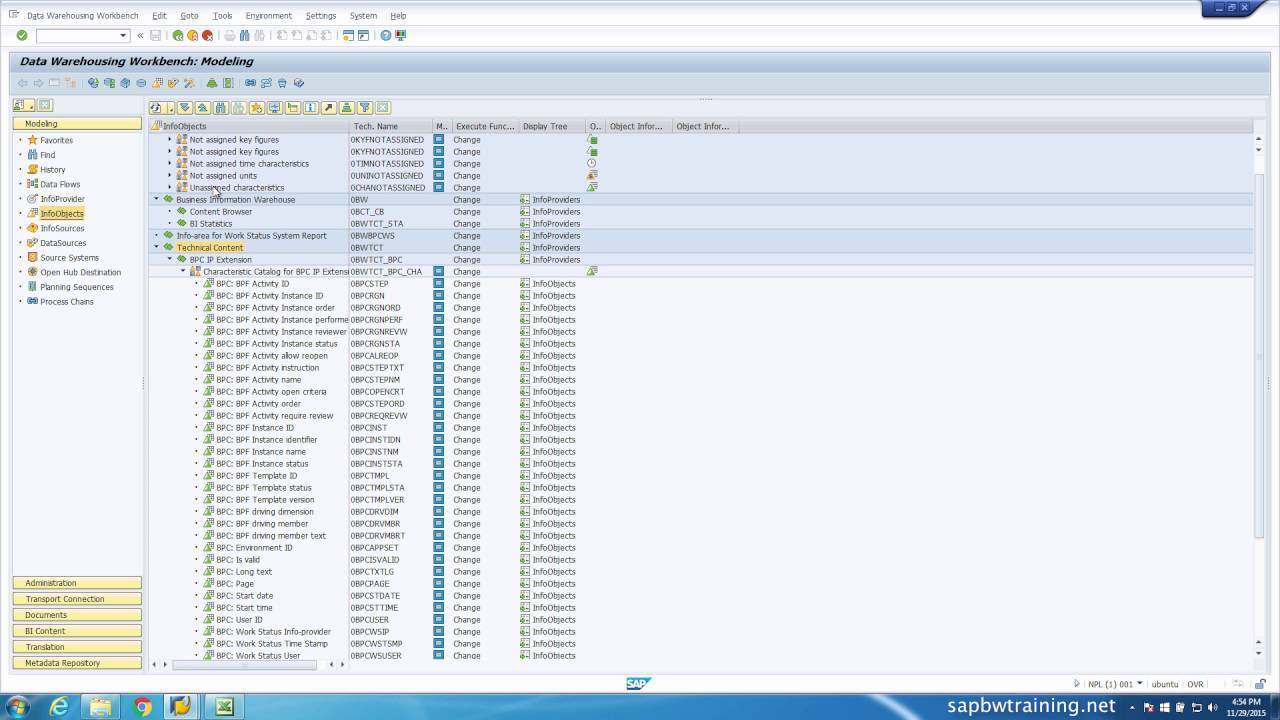Expand Not assigned time characteristics node

click(x=170, y=163)
